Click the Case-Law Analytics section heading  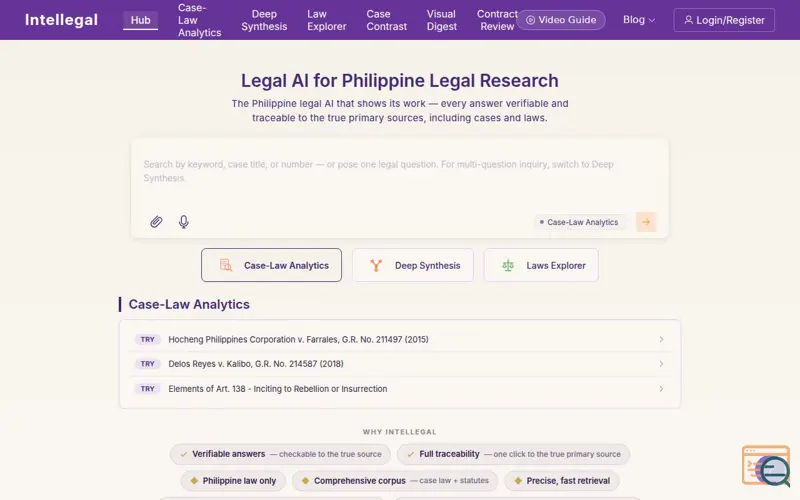coord(189,305)
